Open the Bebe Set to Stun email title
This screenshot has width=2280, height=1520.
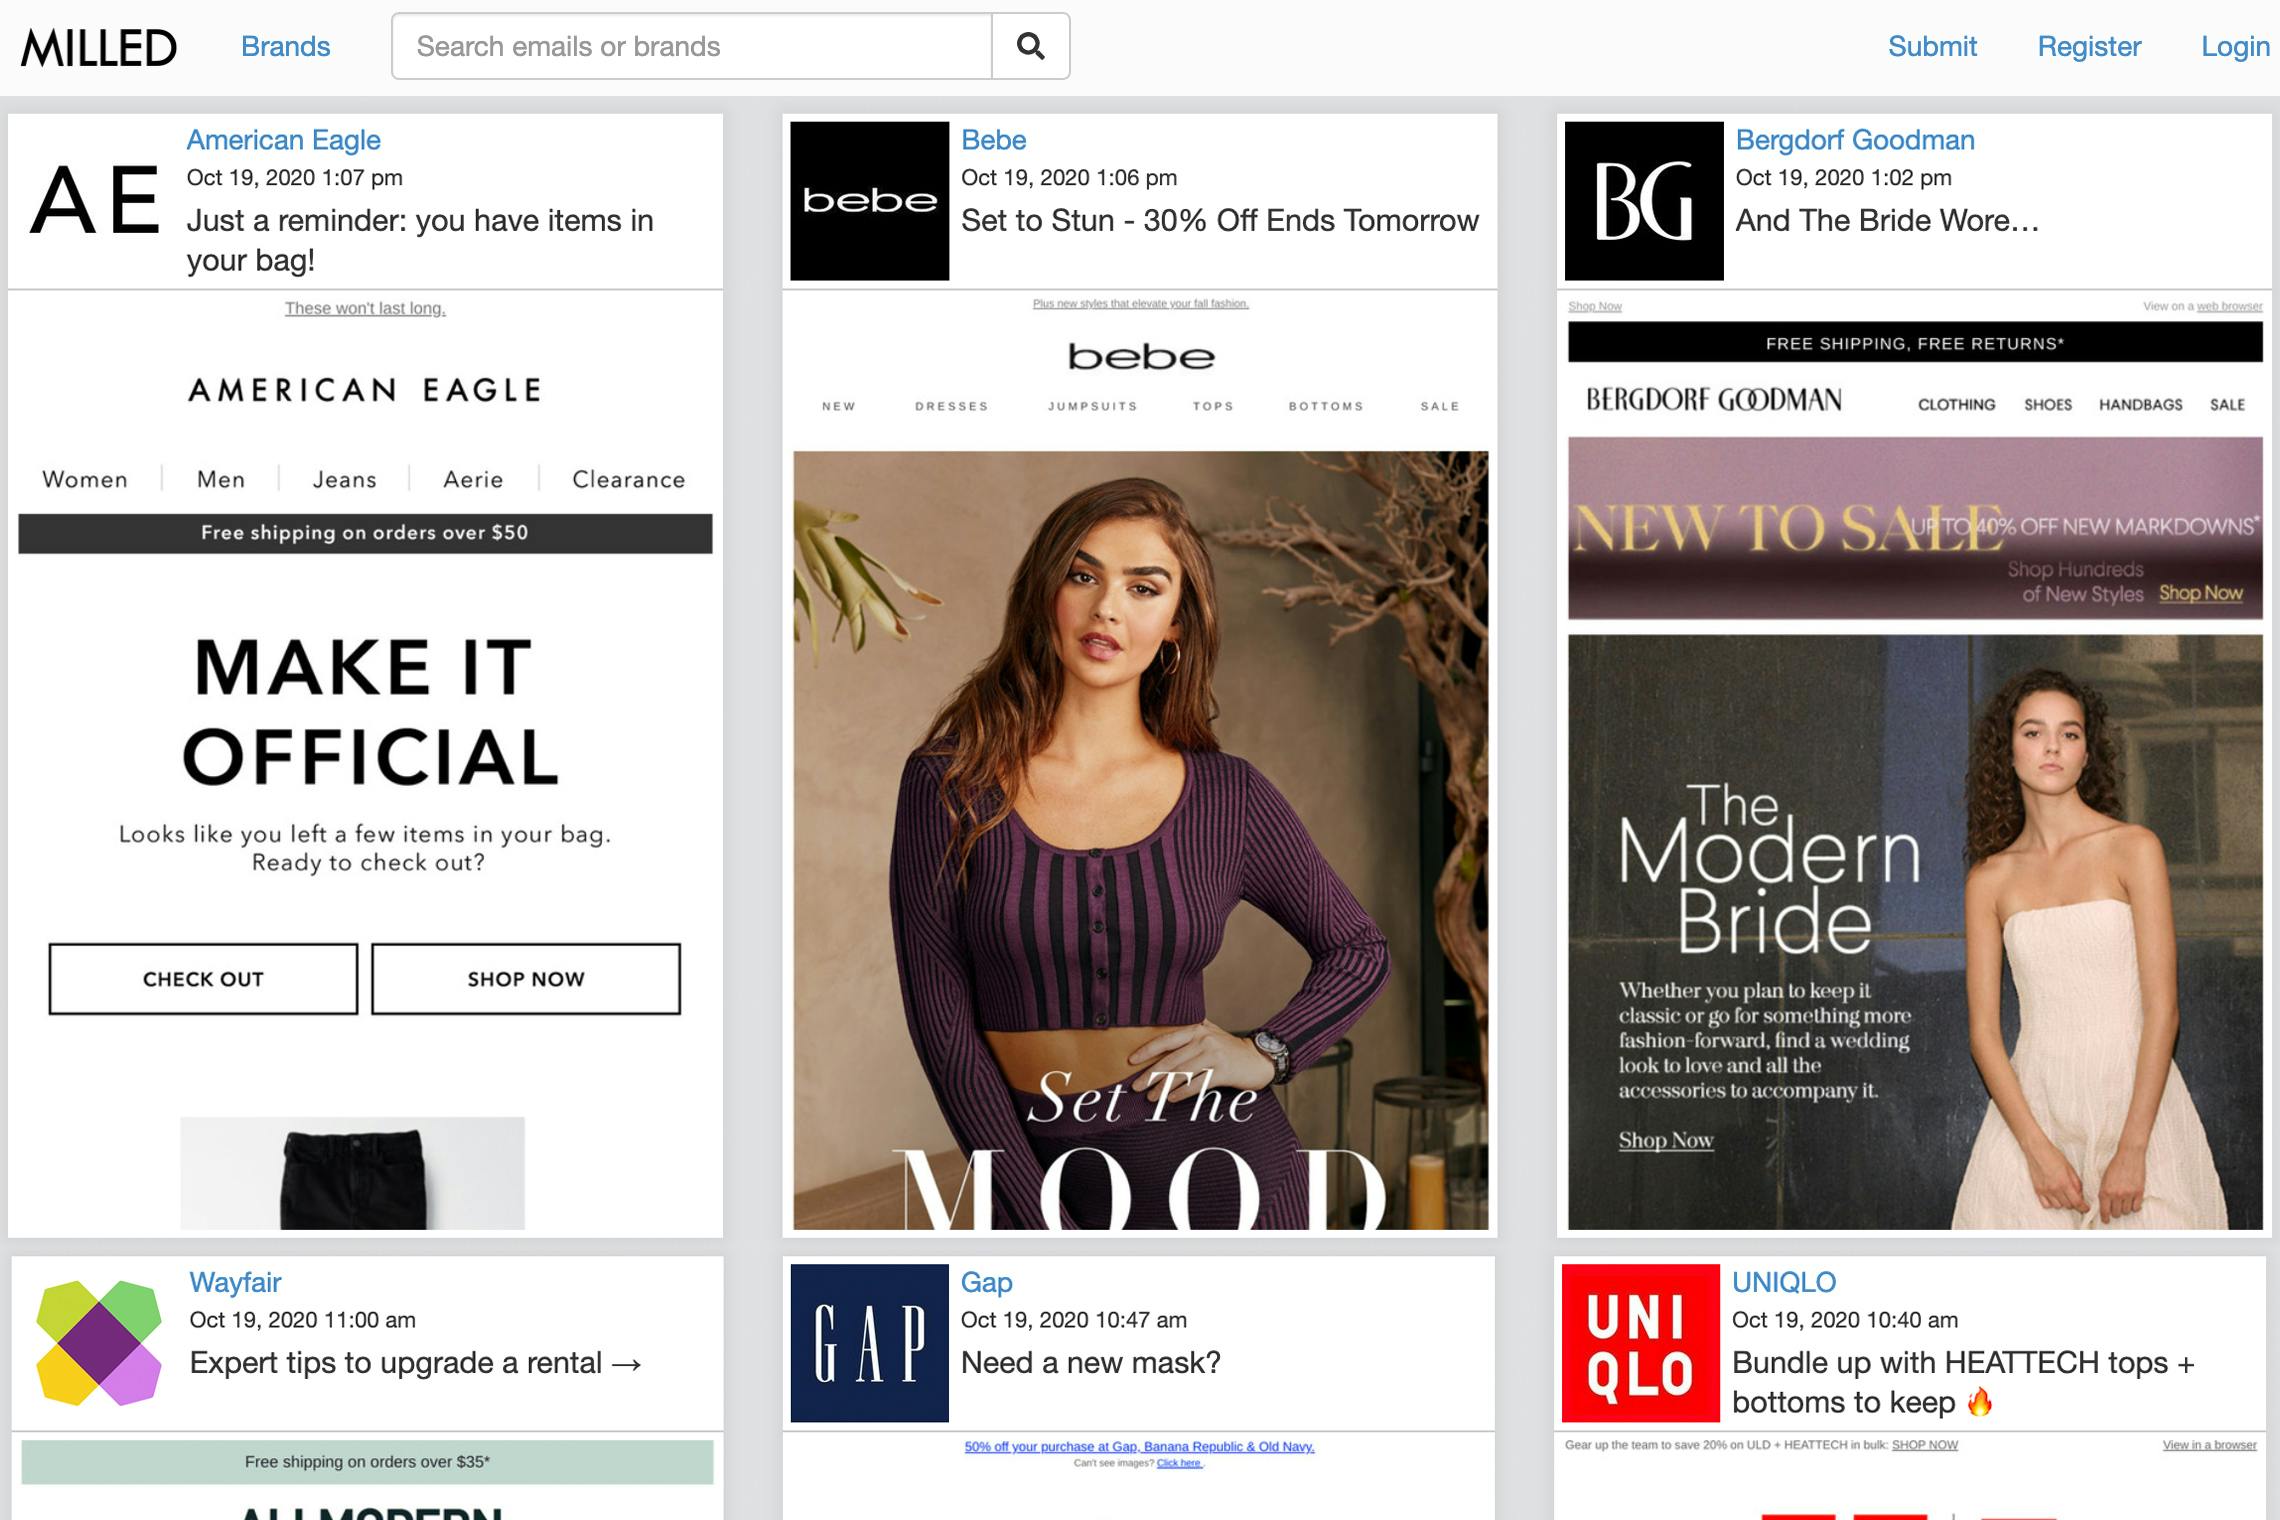point(1219,220)
